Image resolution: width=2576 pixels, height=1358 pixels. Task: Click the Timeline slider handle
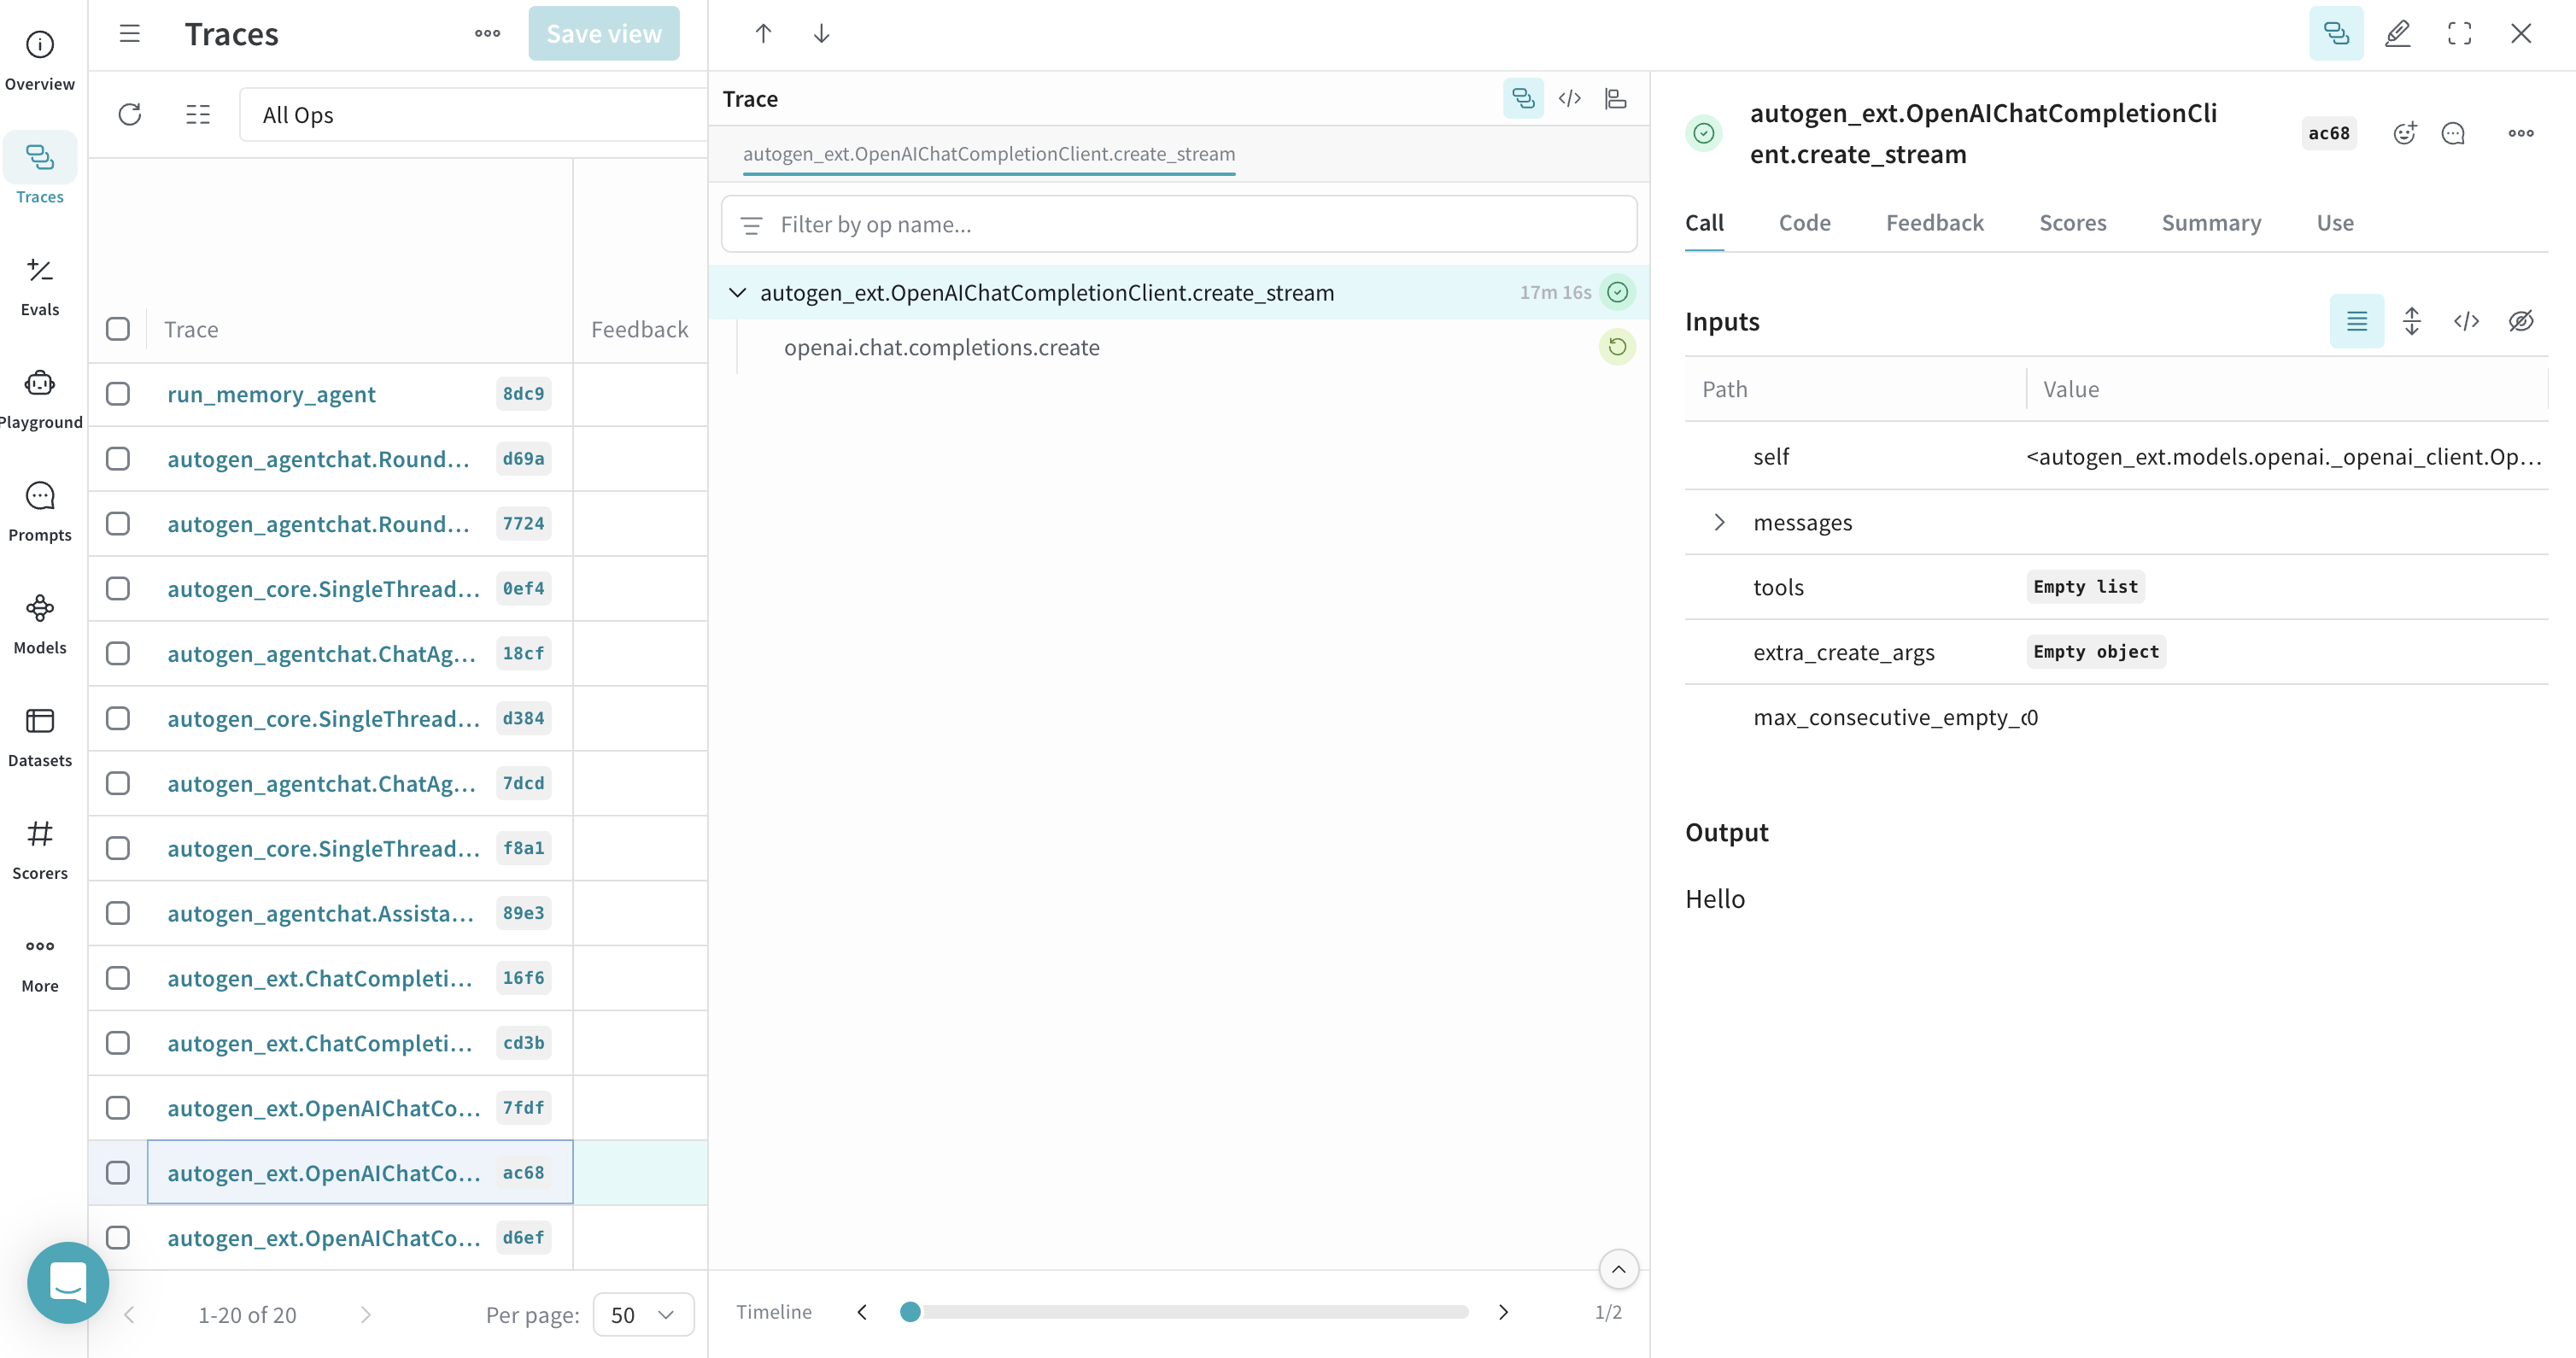point(910,1312)
